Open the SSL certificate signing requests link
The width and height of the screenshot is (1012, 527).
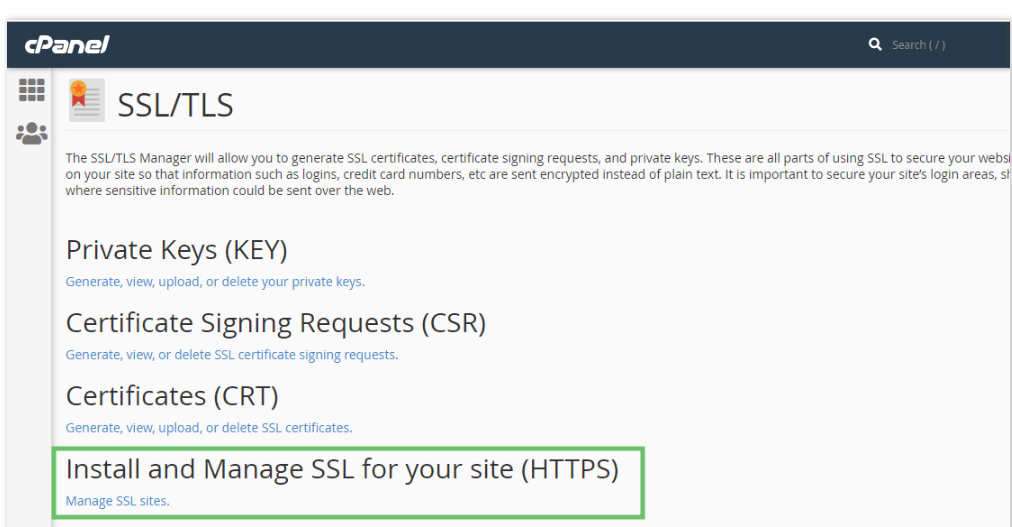231,355
